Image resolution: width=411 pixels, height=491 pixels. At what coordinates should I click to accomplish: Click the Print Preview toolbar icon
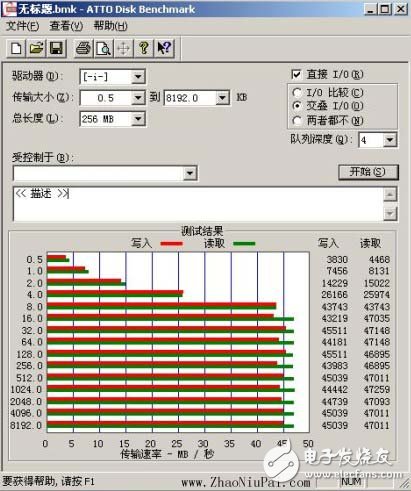point(103,48)
